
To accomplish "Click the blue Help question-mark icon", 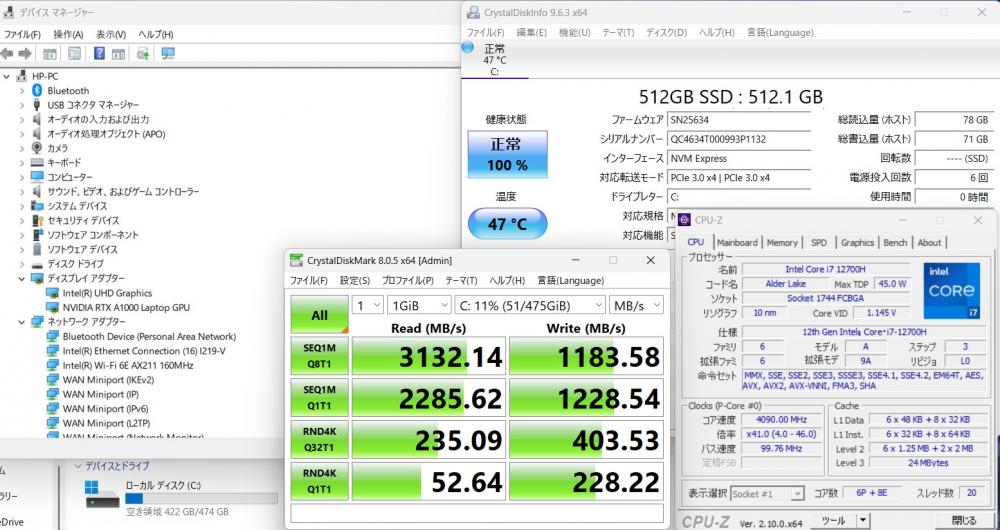I will pos(99,54).
